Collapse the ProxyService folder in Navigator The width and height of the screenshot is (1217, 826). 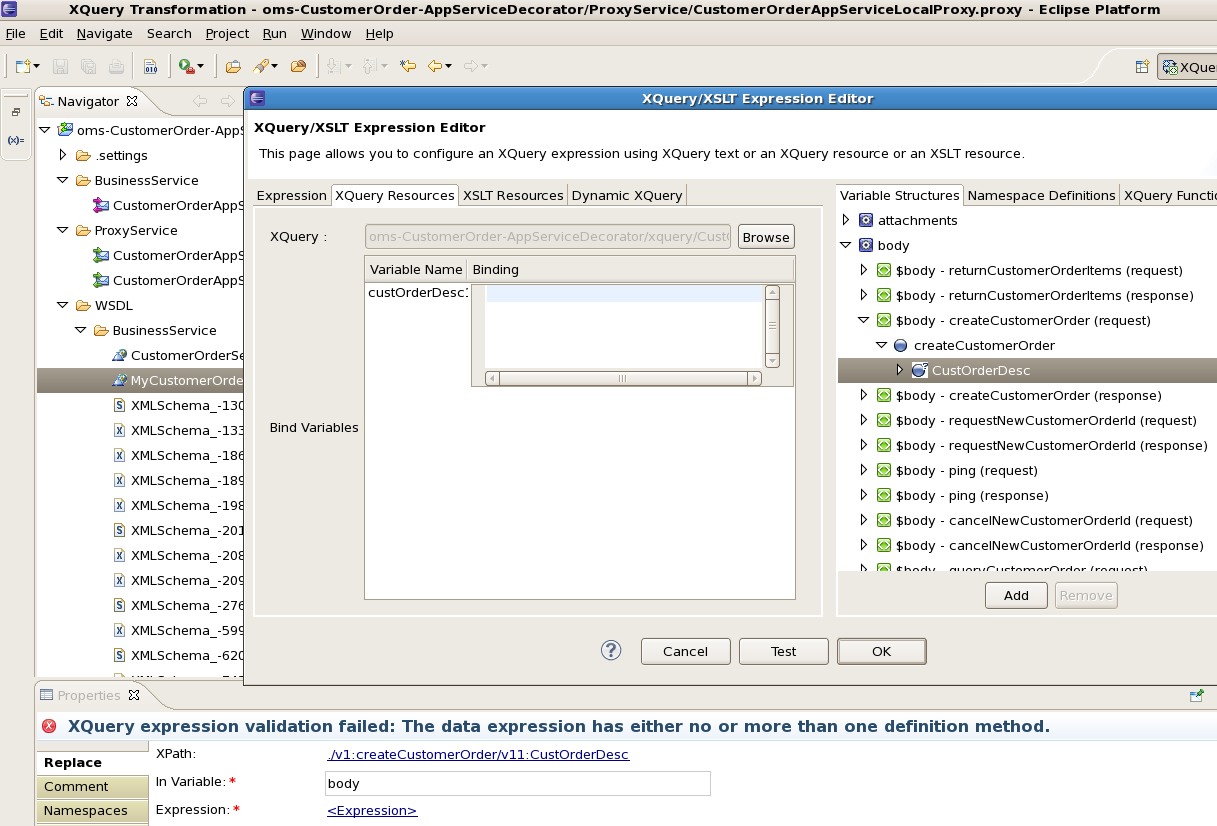[x=62, y=230]
